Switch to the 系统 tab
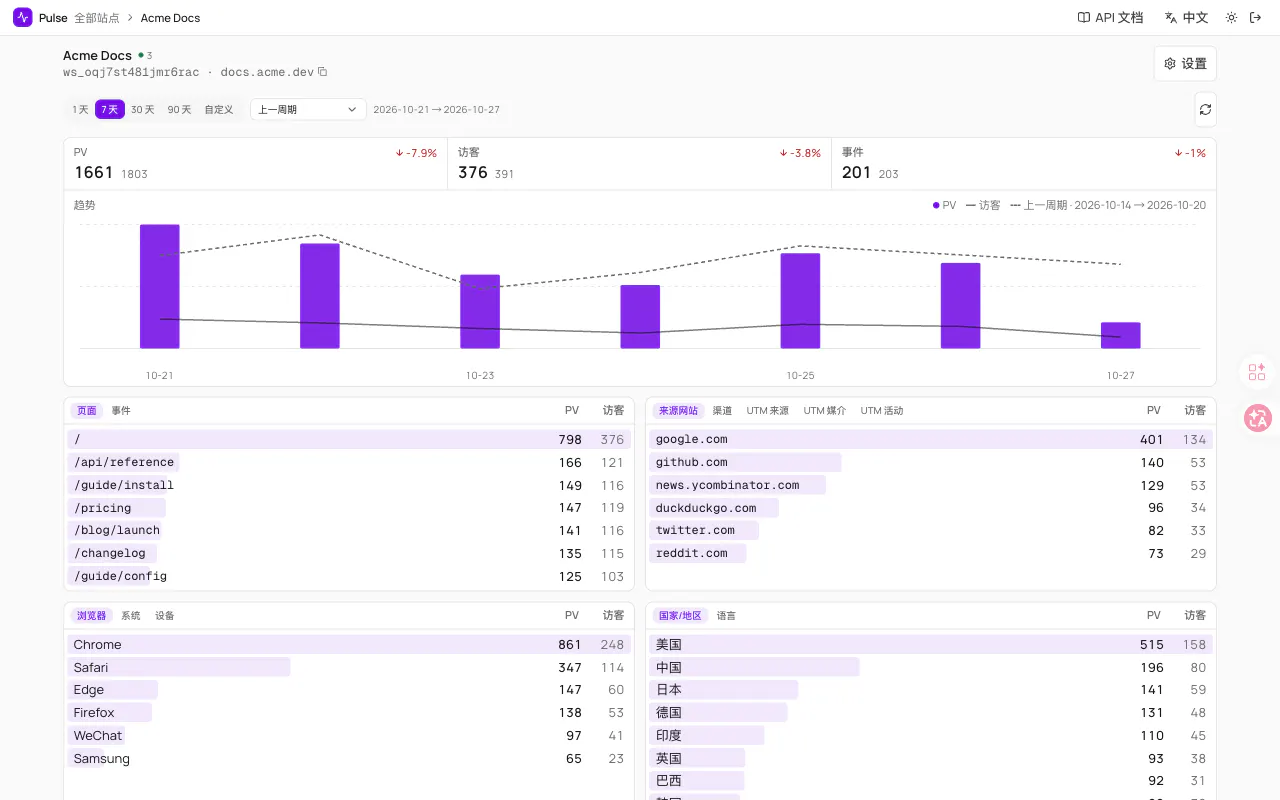Screen dimensions: 1280x800 [131, 615]
